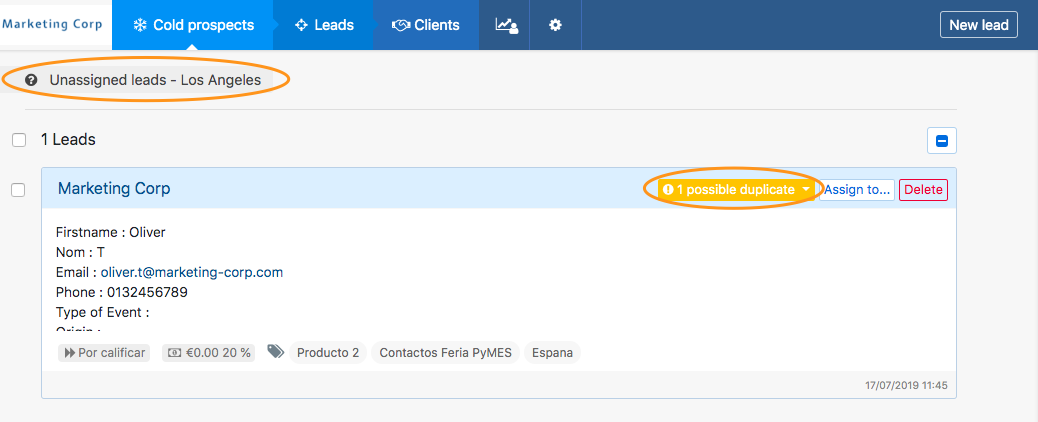Select the Unassigned leads - Los Angeles view
The image size is (1038, 422).
tap(155, 80)
